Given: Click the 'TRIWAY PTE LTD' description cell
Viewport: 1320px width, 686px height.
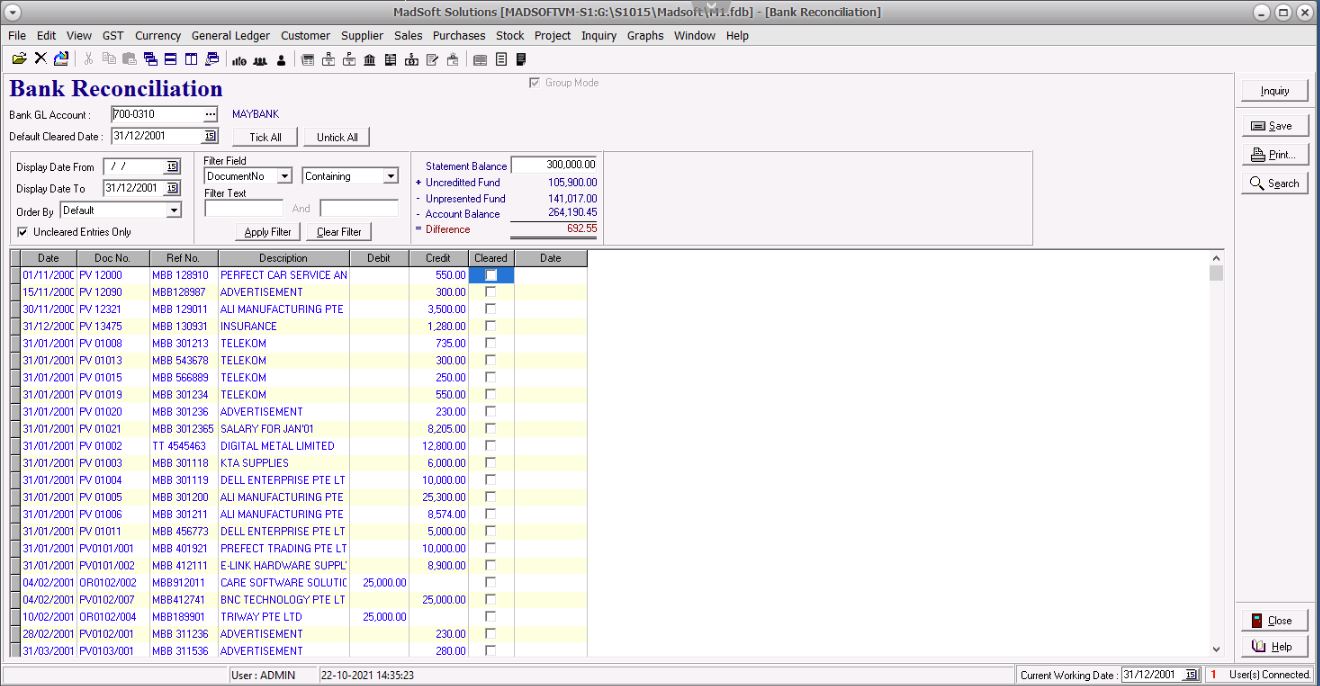Looking at the screenshot, I should (283, 617).
